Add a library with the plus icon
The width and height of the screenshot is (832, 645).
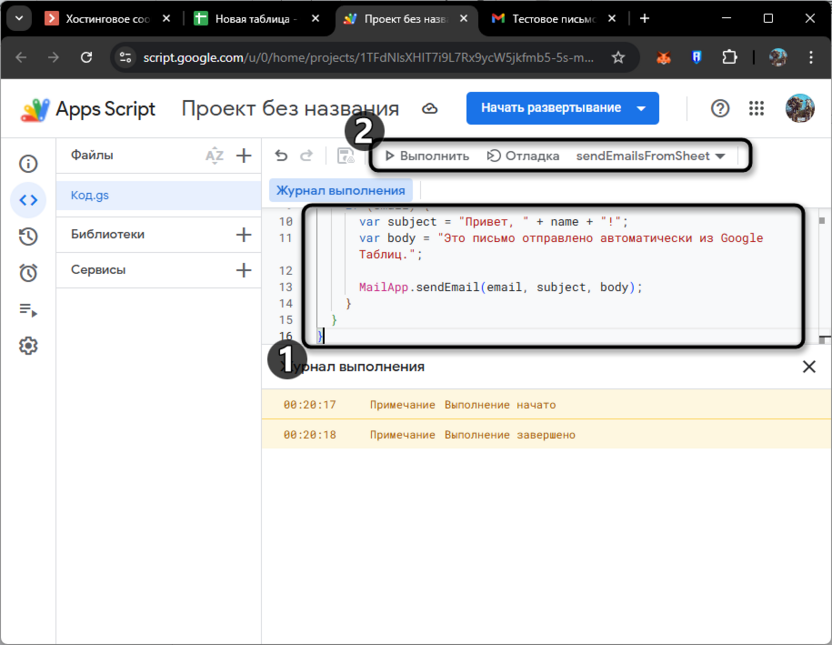pyautogui.click(x=243, y=234)
